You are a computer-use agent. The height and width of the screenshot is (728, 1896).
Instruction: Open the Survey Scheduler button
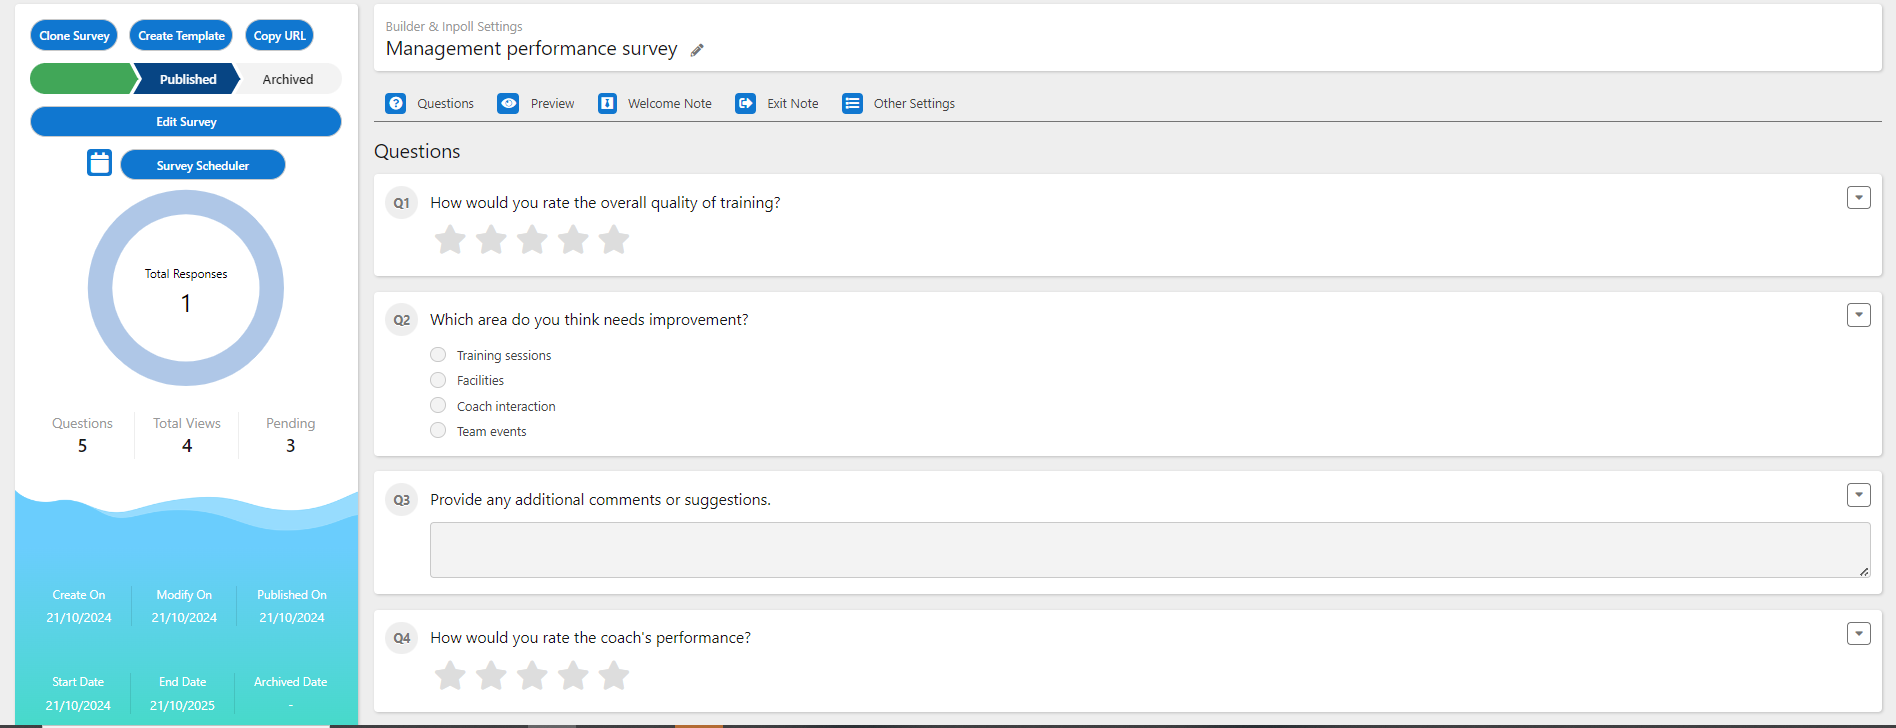(x=203, y=166)
